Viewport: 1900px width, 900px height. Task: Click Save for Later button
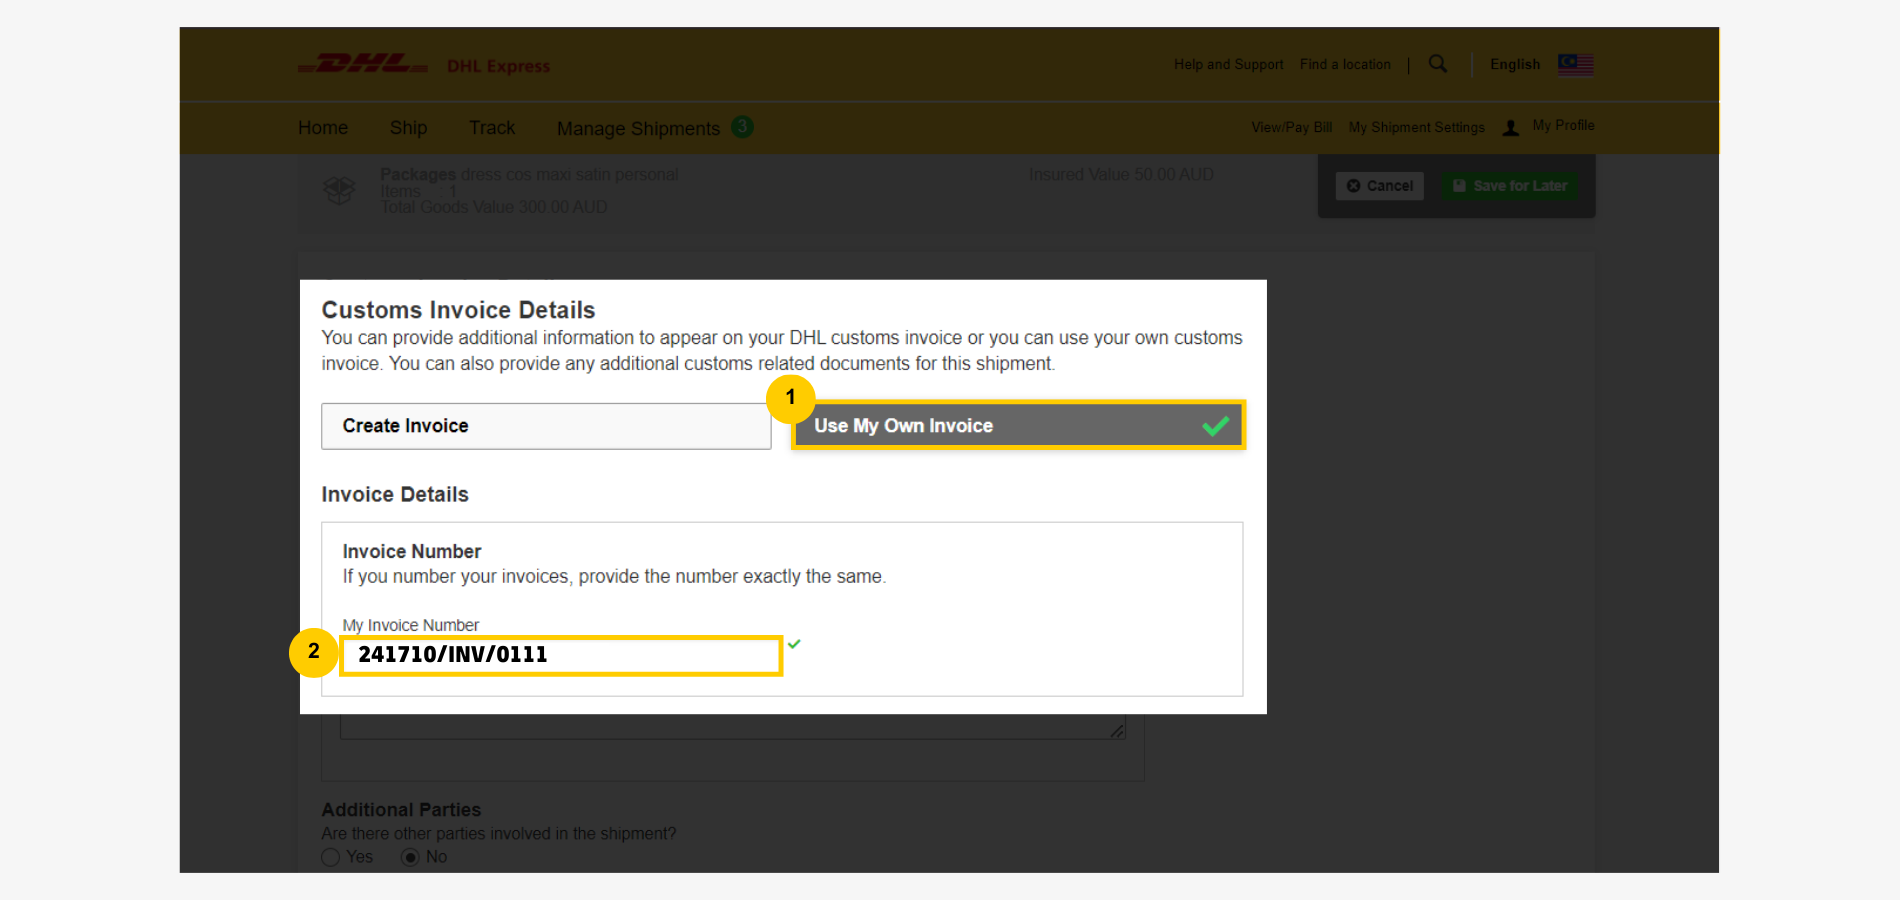[1510, 186]
